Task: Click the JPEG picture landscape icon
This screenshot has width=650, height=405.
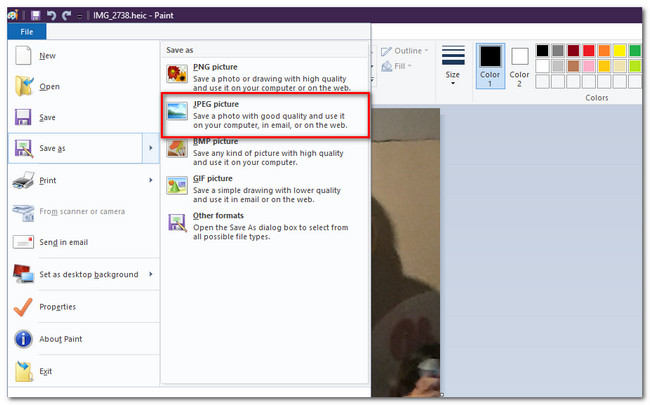Action: [177, 111]
